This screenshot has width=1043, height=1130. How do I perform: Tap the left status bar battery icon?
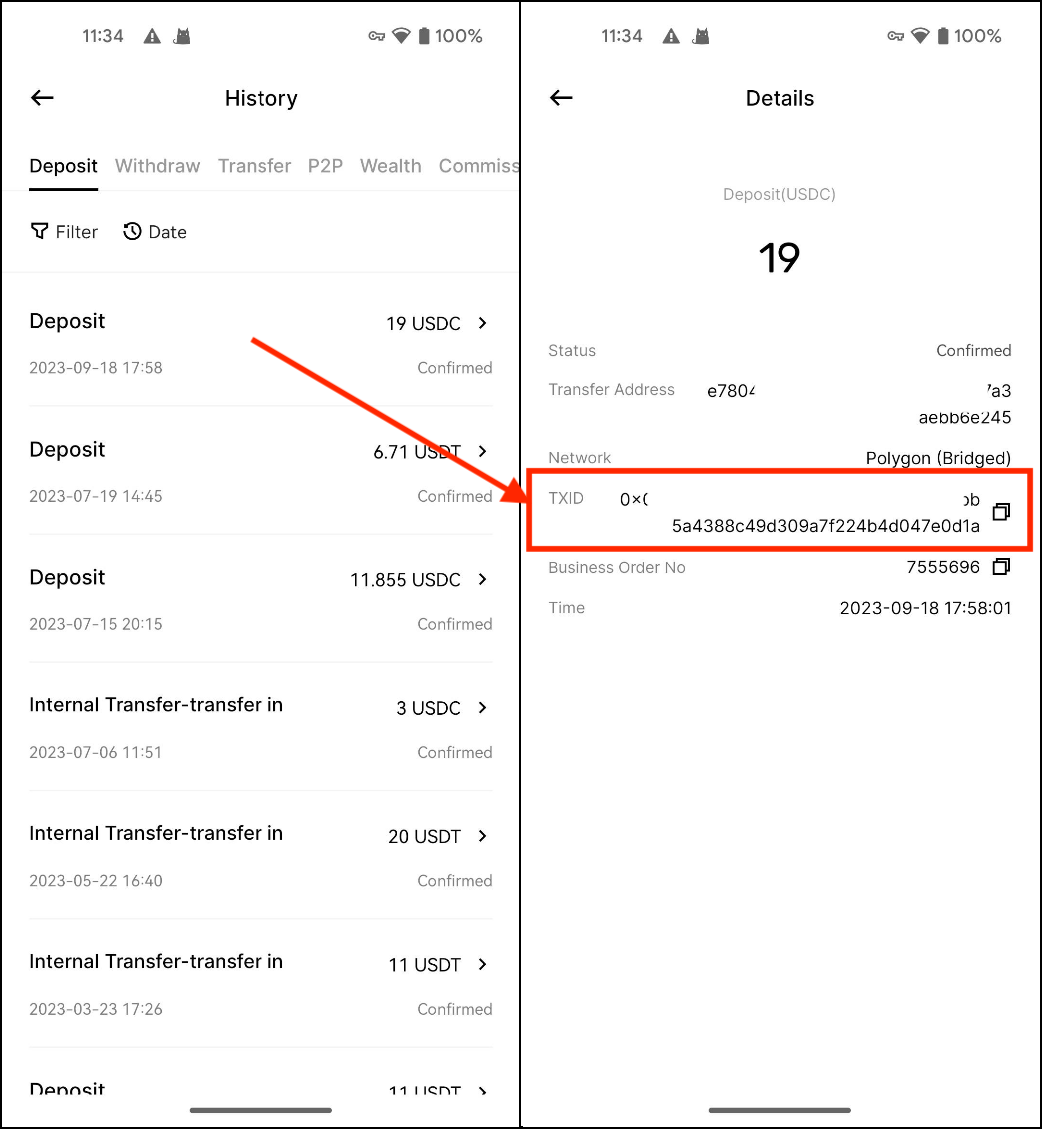click(x=424, y=36)
